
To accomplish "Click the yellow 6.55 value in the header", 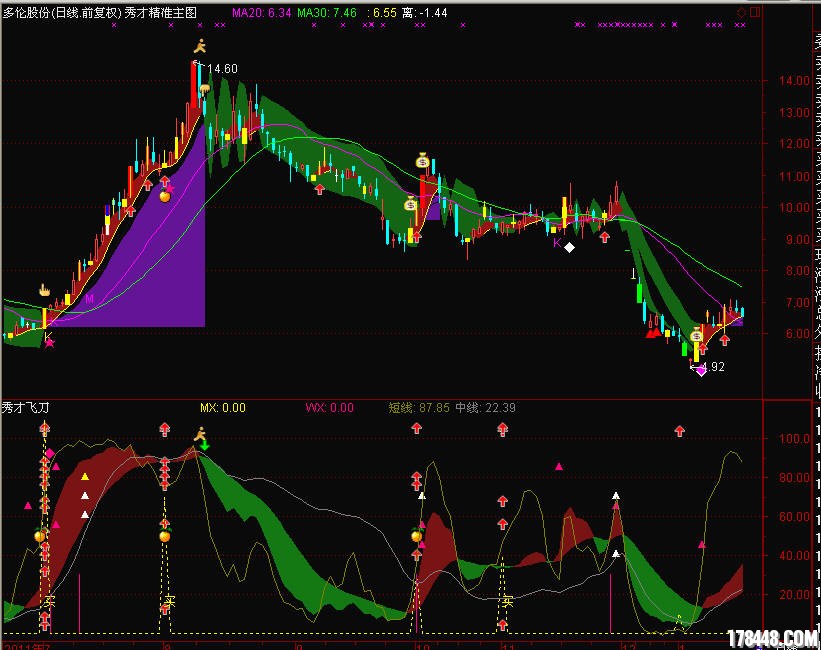I will 385,13.
